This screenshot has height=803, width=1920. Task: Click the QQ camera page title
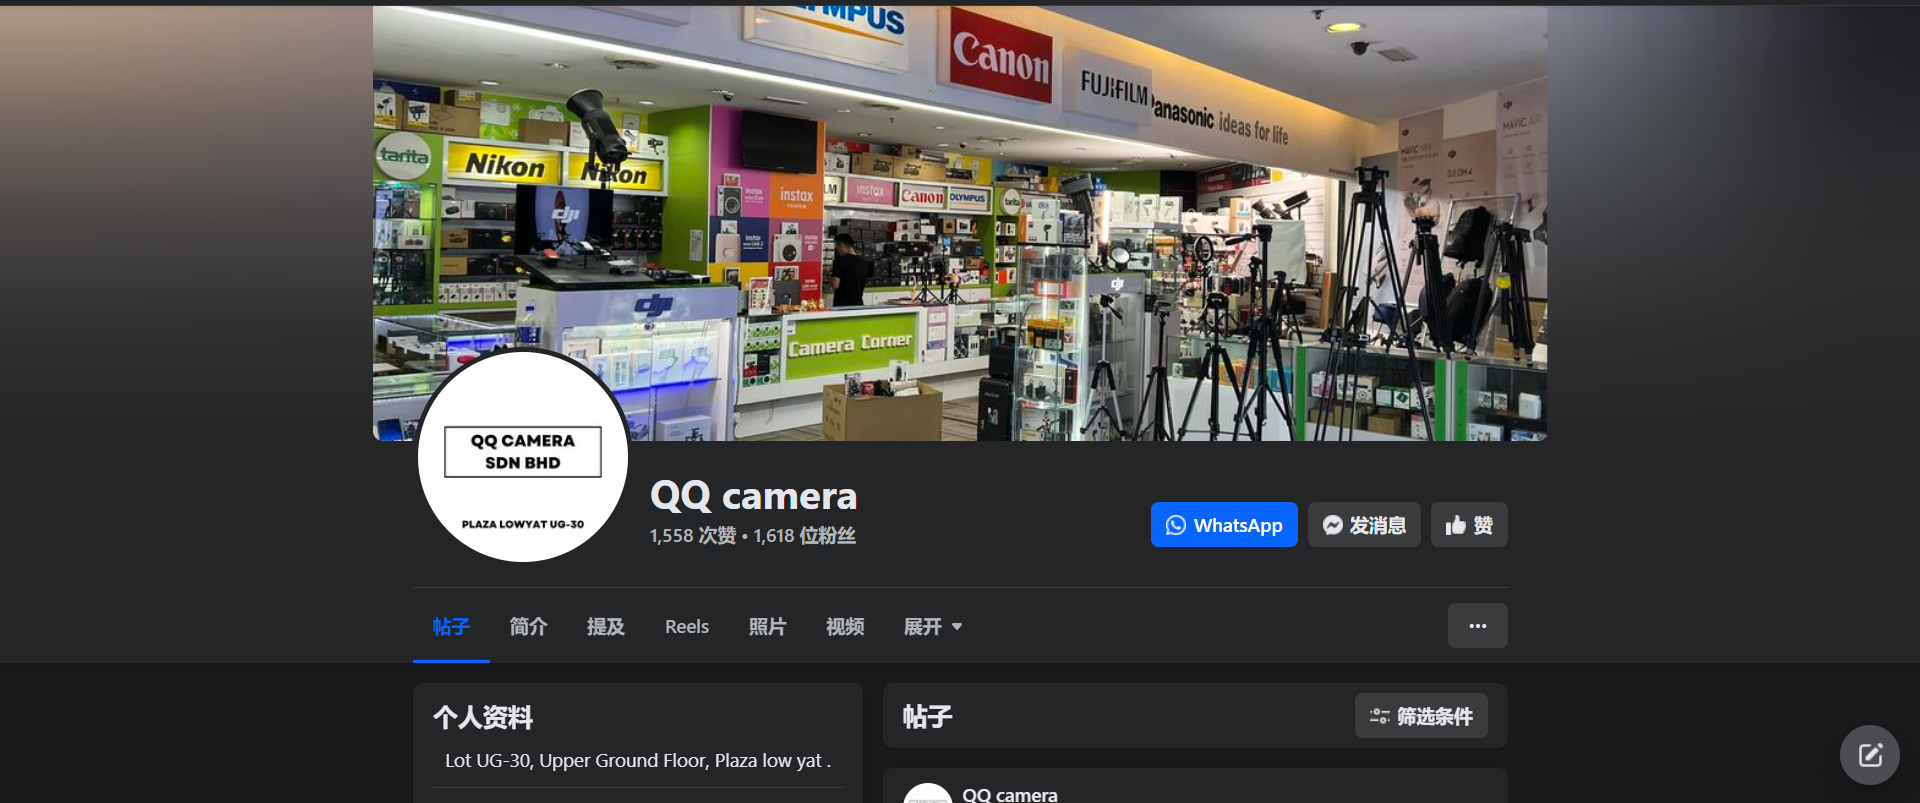click(x=753, y=496)
